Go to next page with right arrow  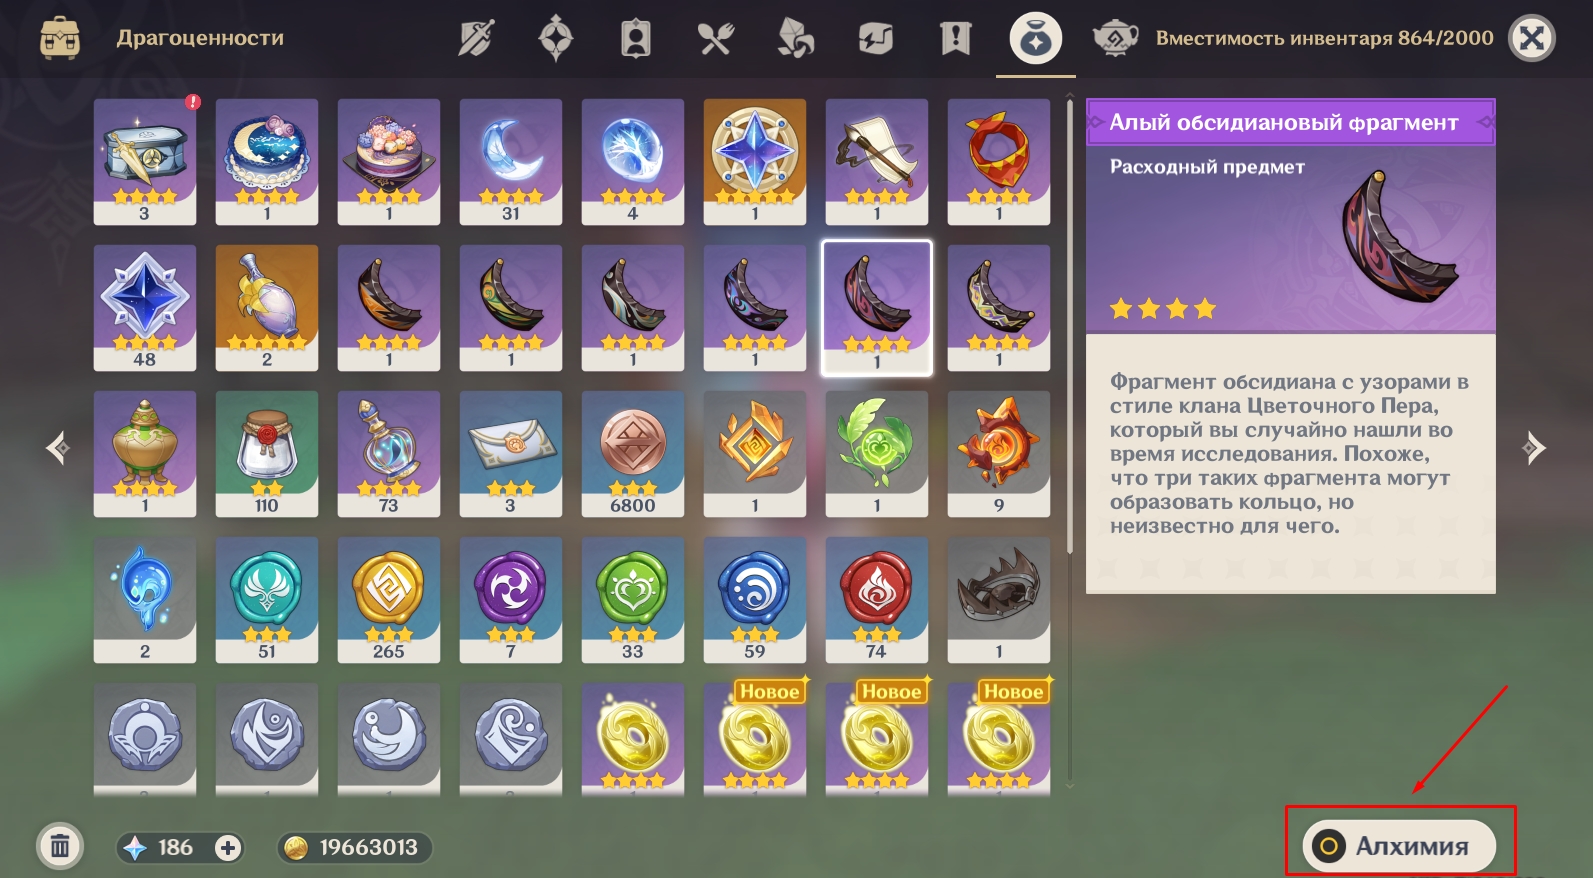1533,448
